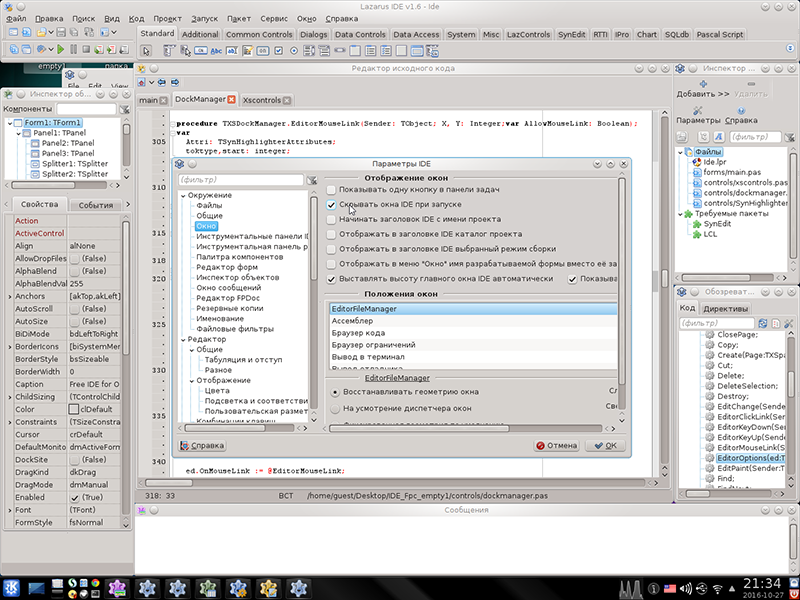Image resolution: width=800 pixels, height=600 pixels.
Task: Click the Open file folder icon
Action: click(x=41, y=32)
